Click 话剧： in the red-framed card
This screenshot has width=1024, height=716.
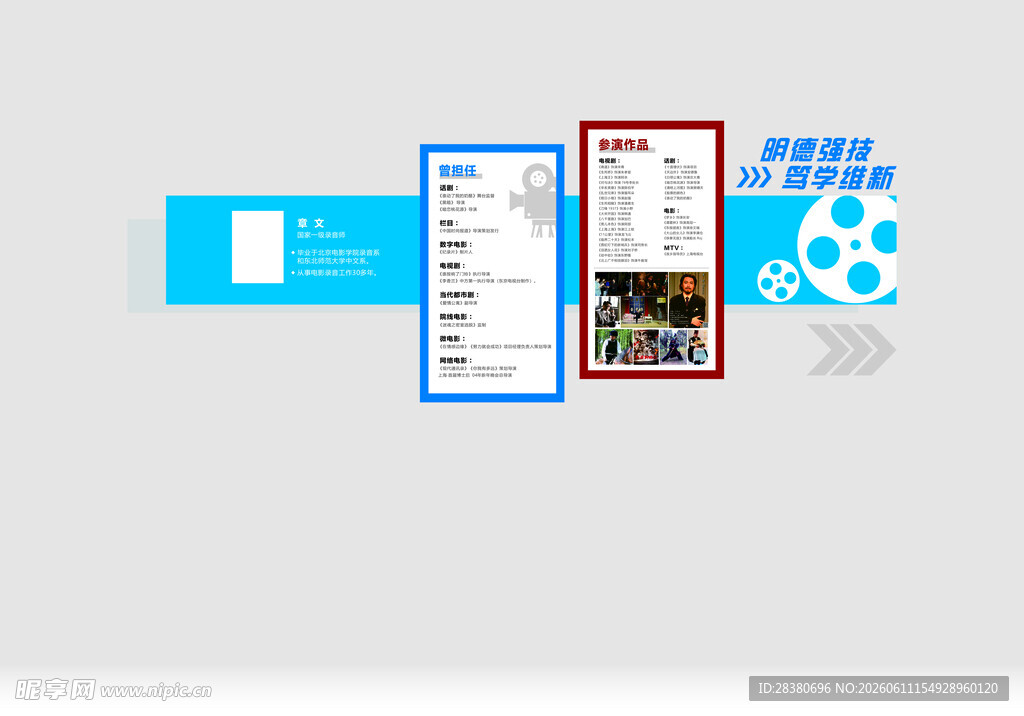pyautogui.click(x=672, y=161)
